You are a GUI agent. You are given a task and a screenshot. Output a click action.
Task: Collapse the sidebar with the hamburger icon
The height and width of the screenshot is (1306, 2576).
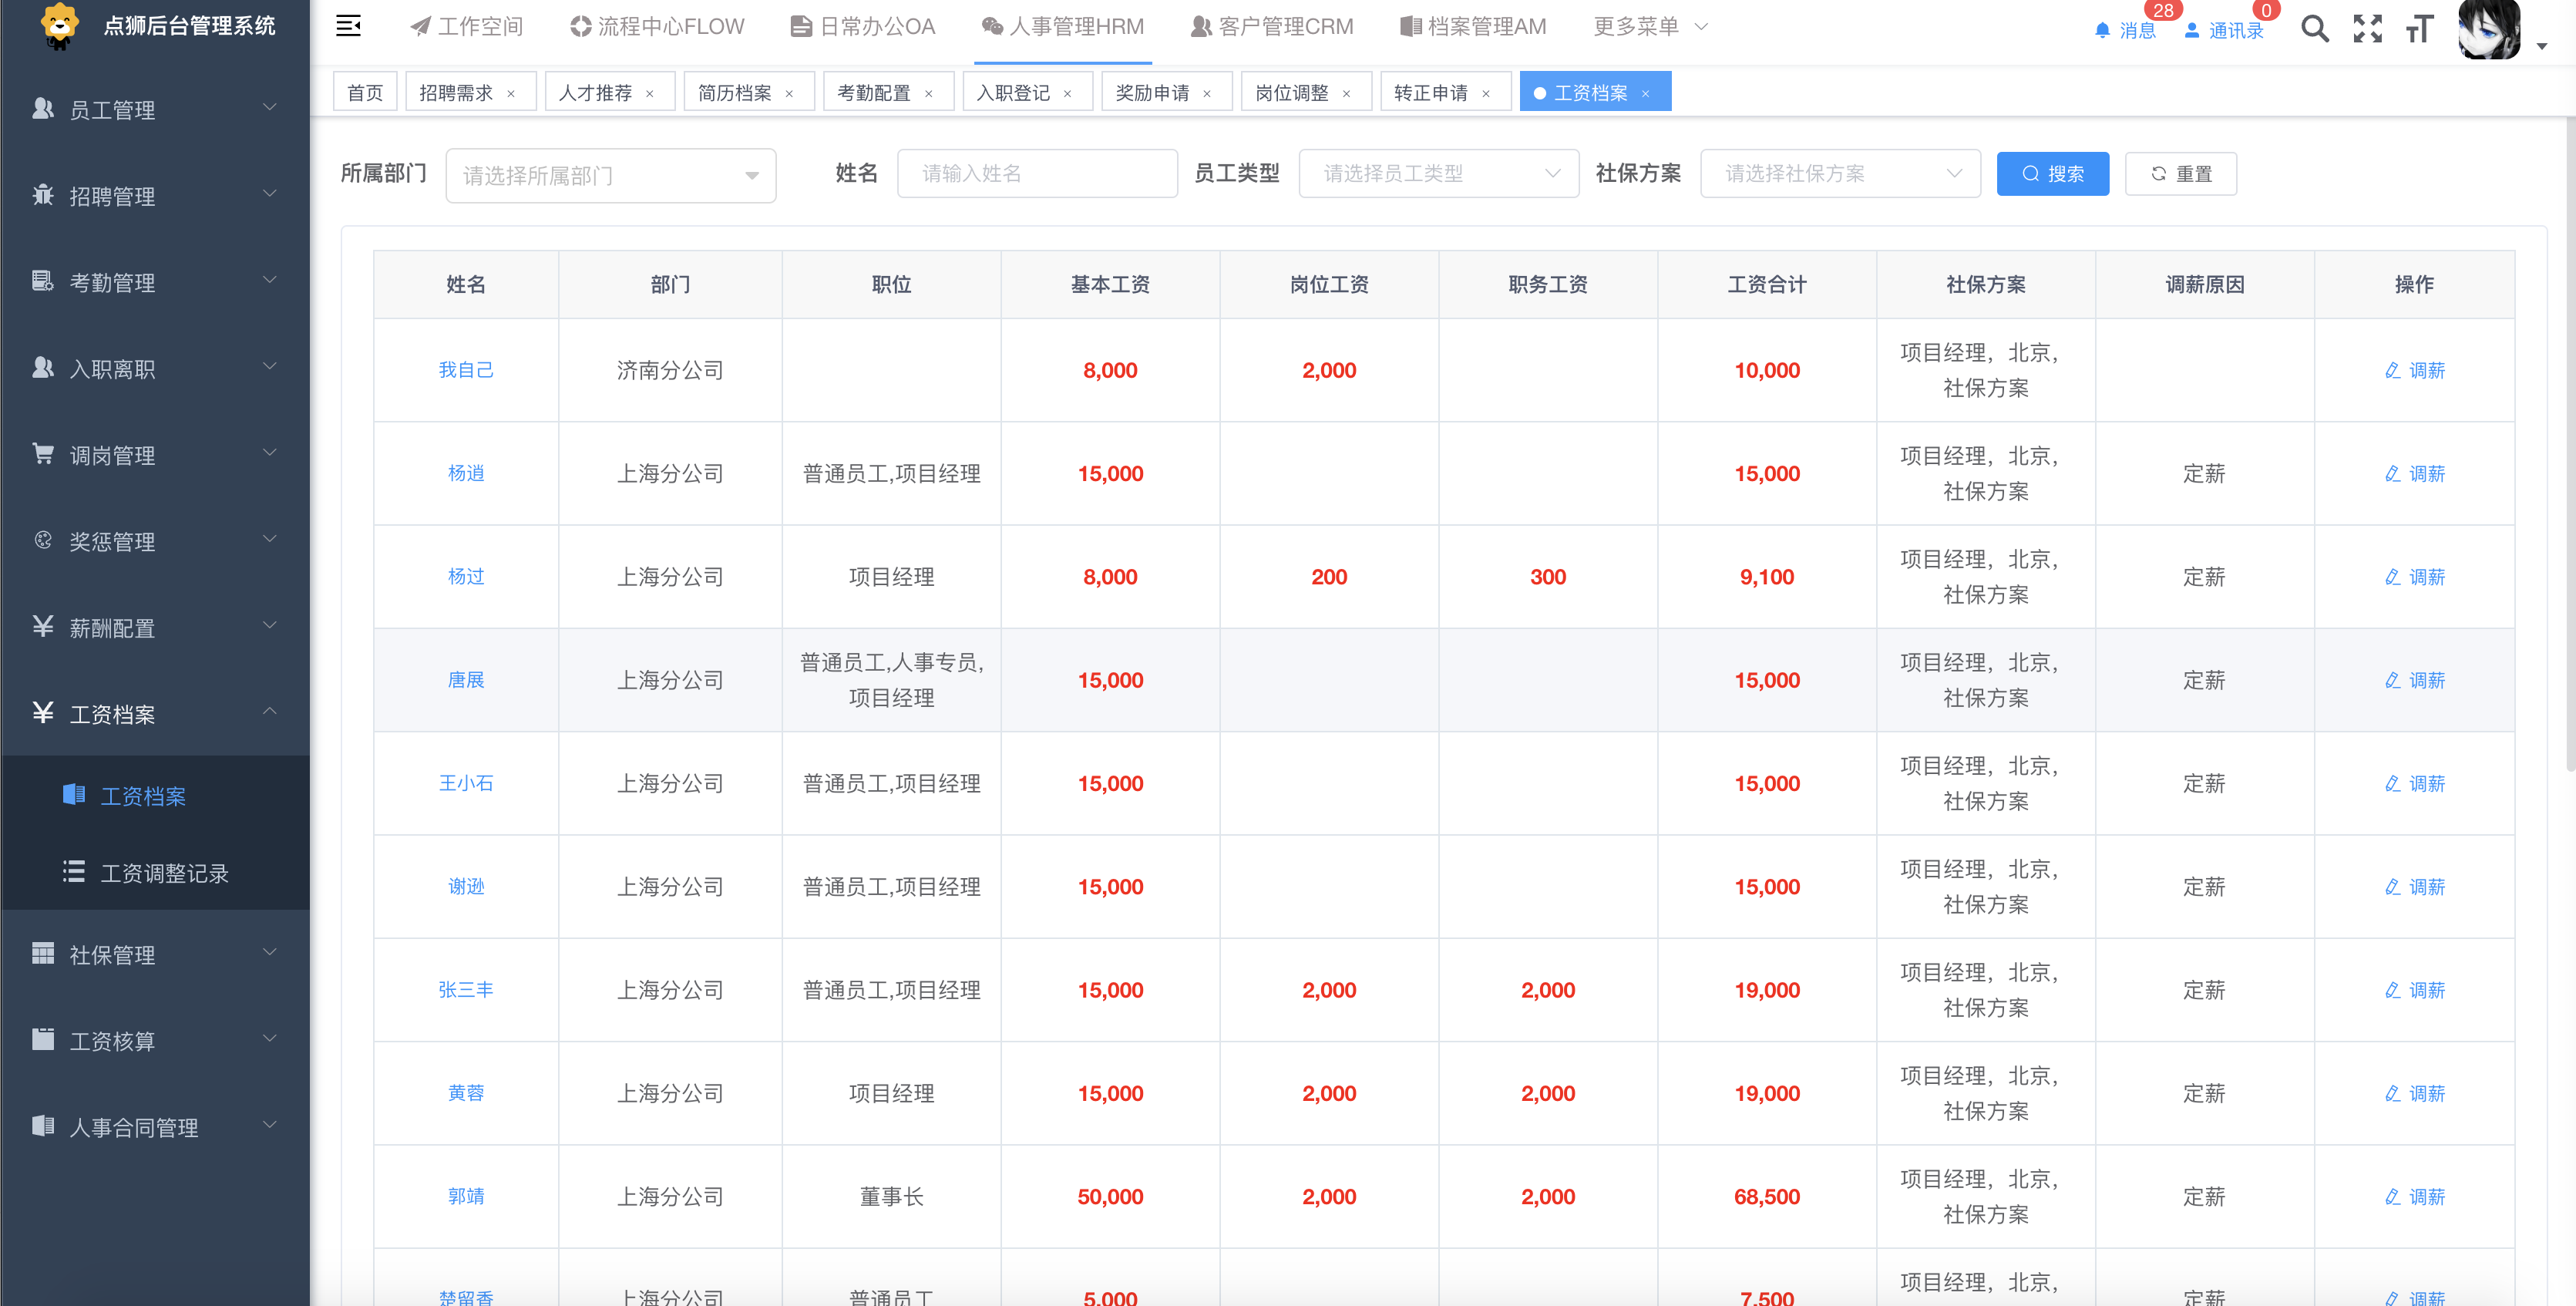pyautogui.click(x=348, y=26)
